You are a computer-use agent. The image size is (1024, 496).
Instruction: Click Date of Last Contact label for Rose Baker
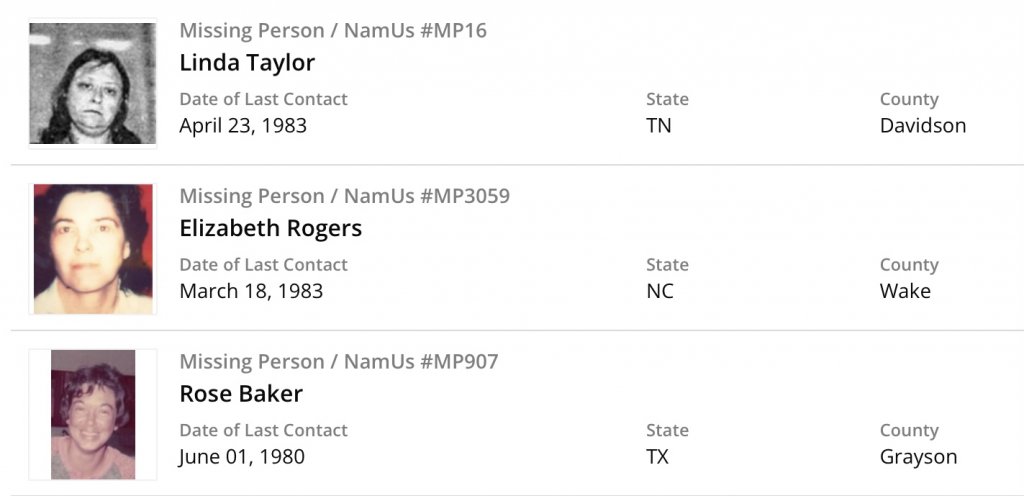click(263, 430)
